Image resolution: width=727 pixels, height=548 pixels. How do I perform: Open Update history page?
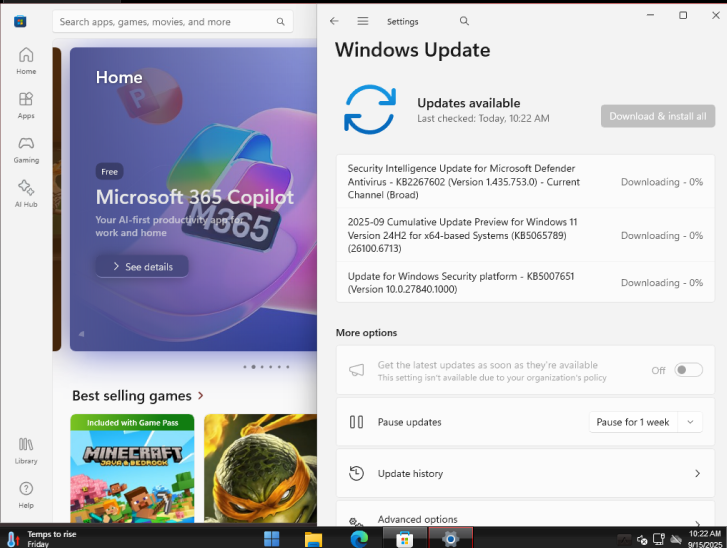tap(525, 473)
